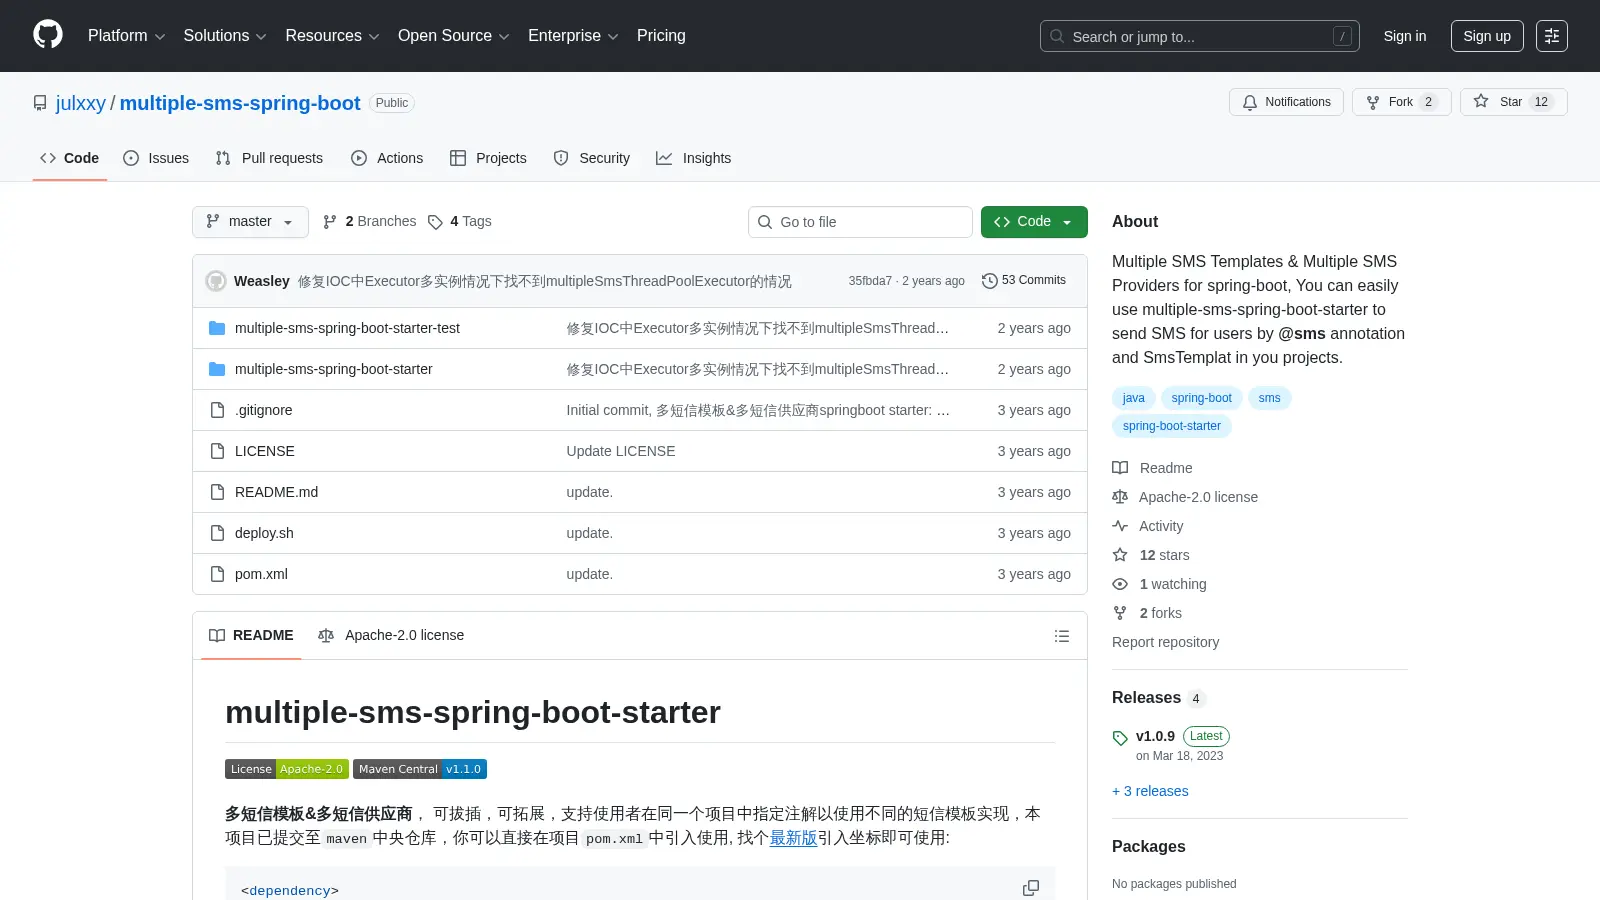Copy the dependency code snippet
Viewport: 1600px width, 900px height.
1031,888
